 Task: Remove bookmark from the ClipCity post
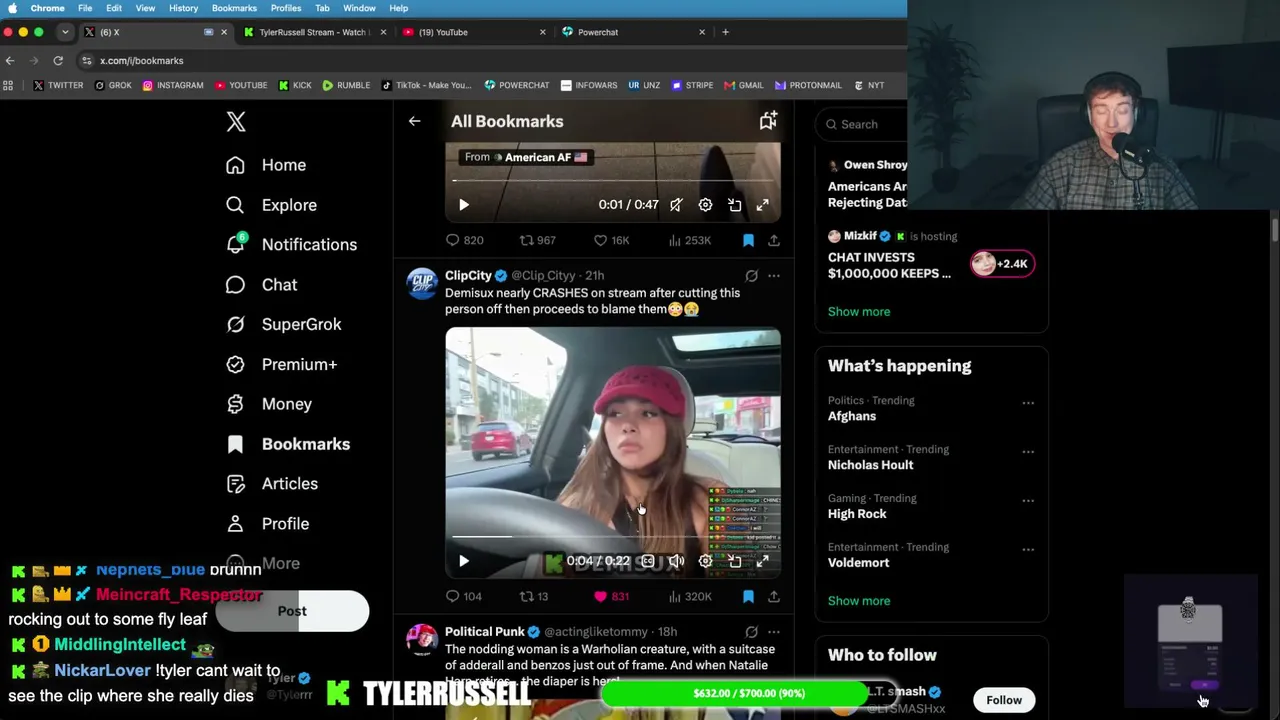[748, 597]
